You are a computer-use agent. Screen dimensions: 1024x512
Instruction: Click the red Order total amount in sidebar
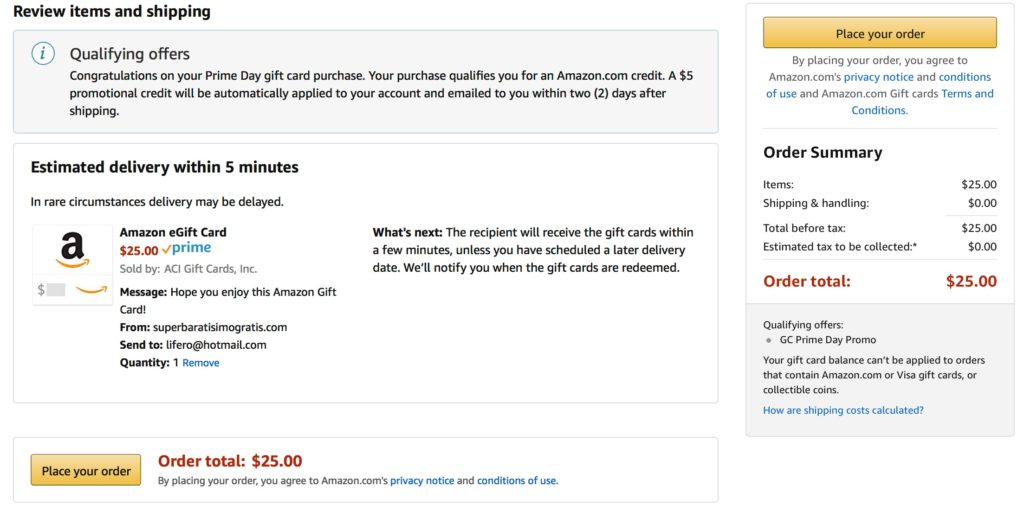tap(971, 281)
